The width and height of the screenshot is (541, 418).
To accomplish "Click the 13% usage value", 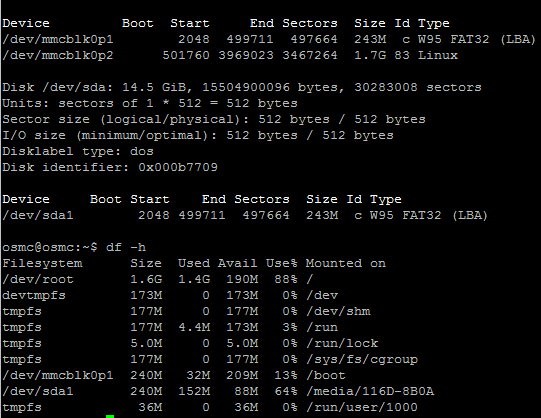I will point(286,376).
